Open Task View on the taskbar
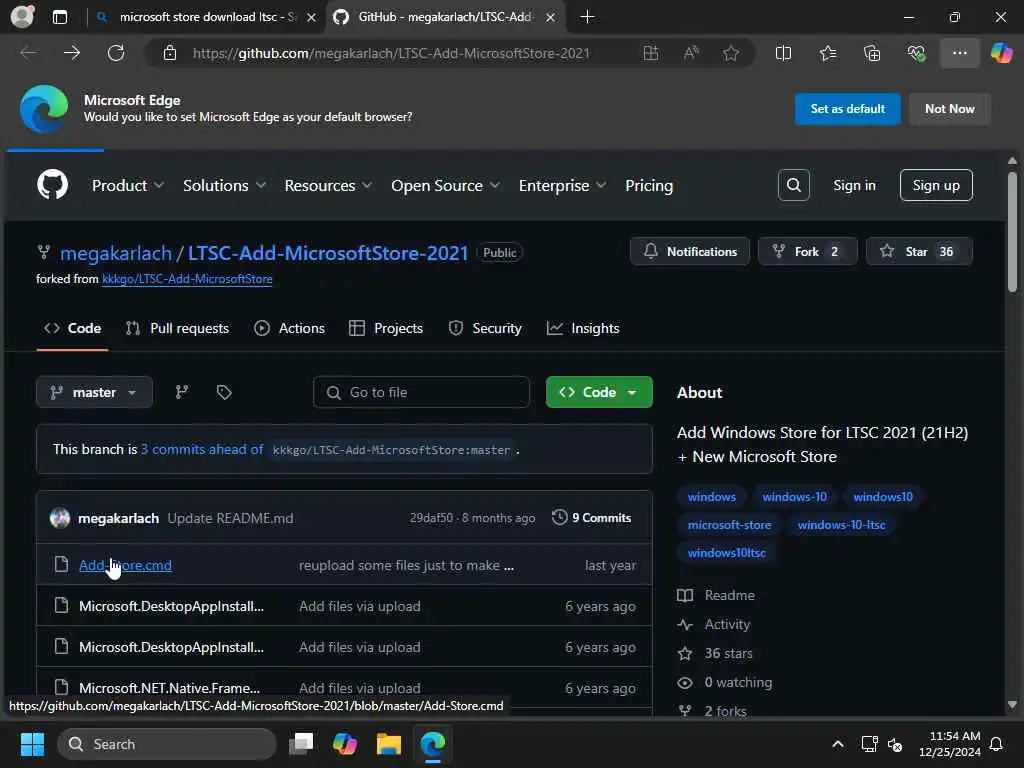1024x768 pixels. (x=301, y=744)
